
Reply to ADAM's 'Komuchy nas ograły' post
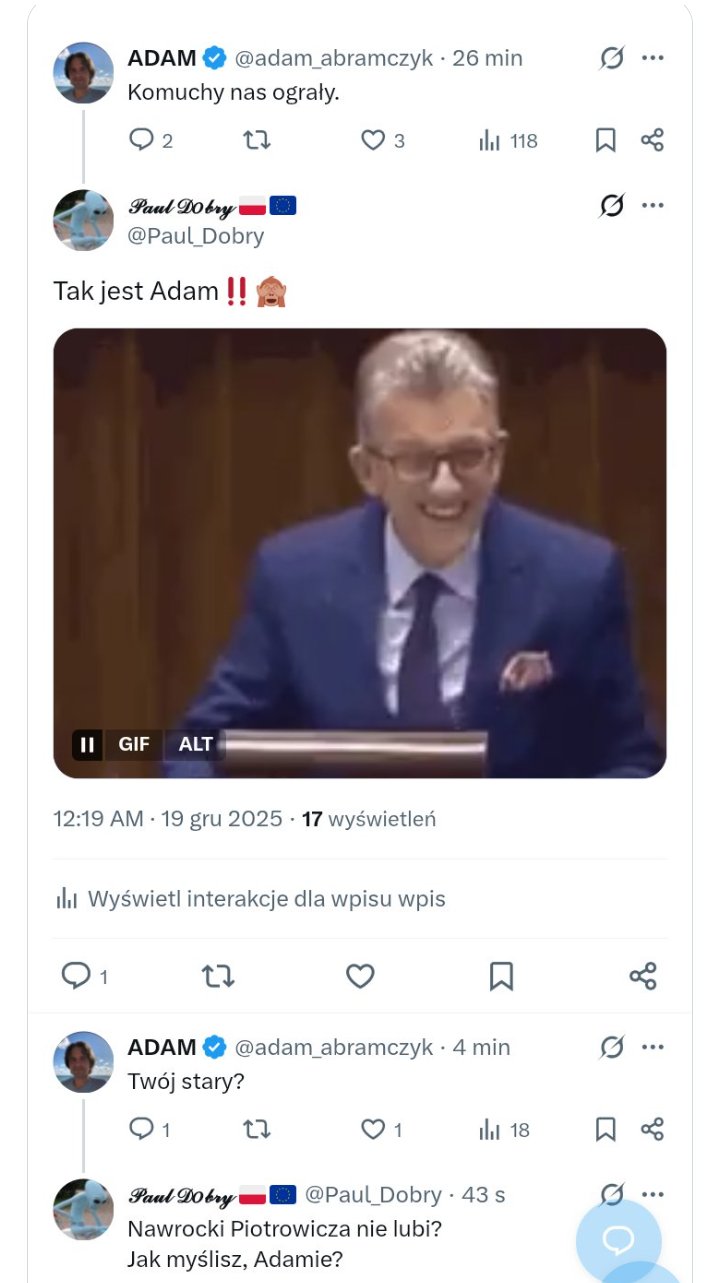click(x=151, y=140)
